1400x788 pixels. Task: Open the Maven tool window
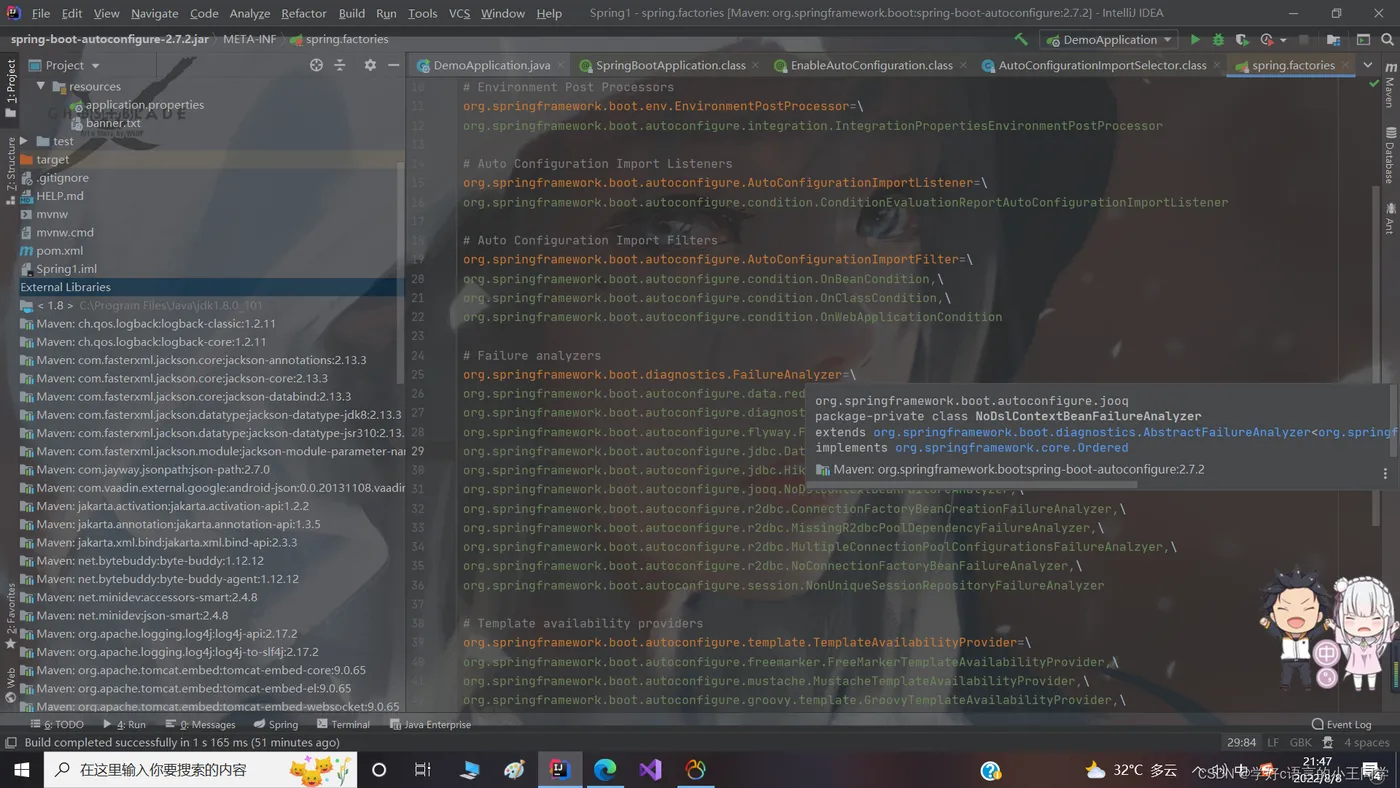point(1389,86)
